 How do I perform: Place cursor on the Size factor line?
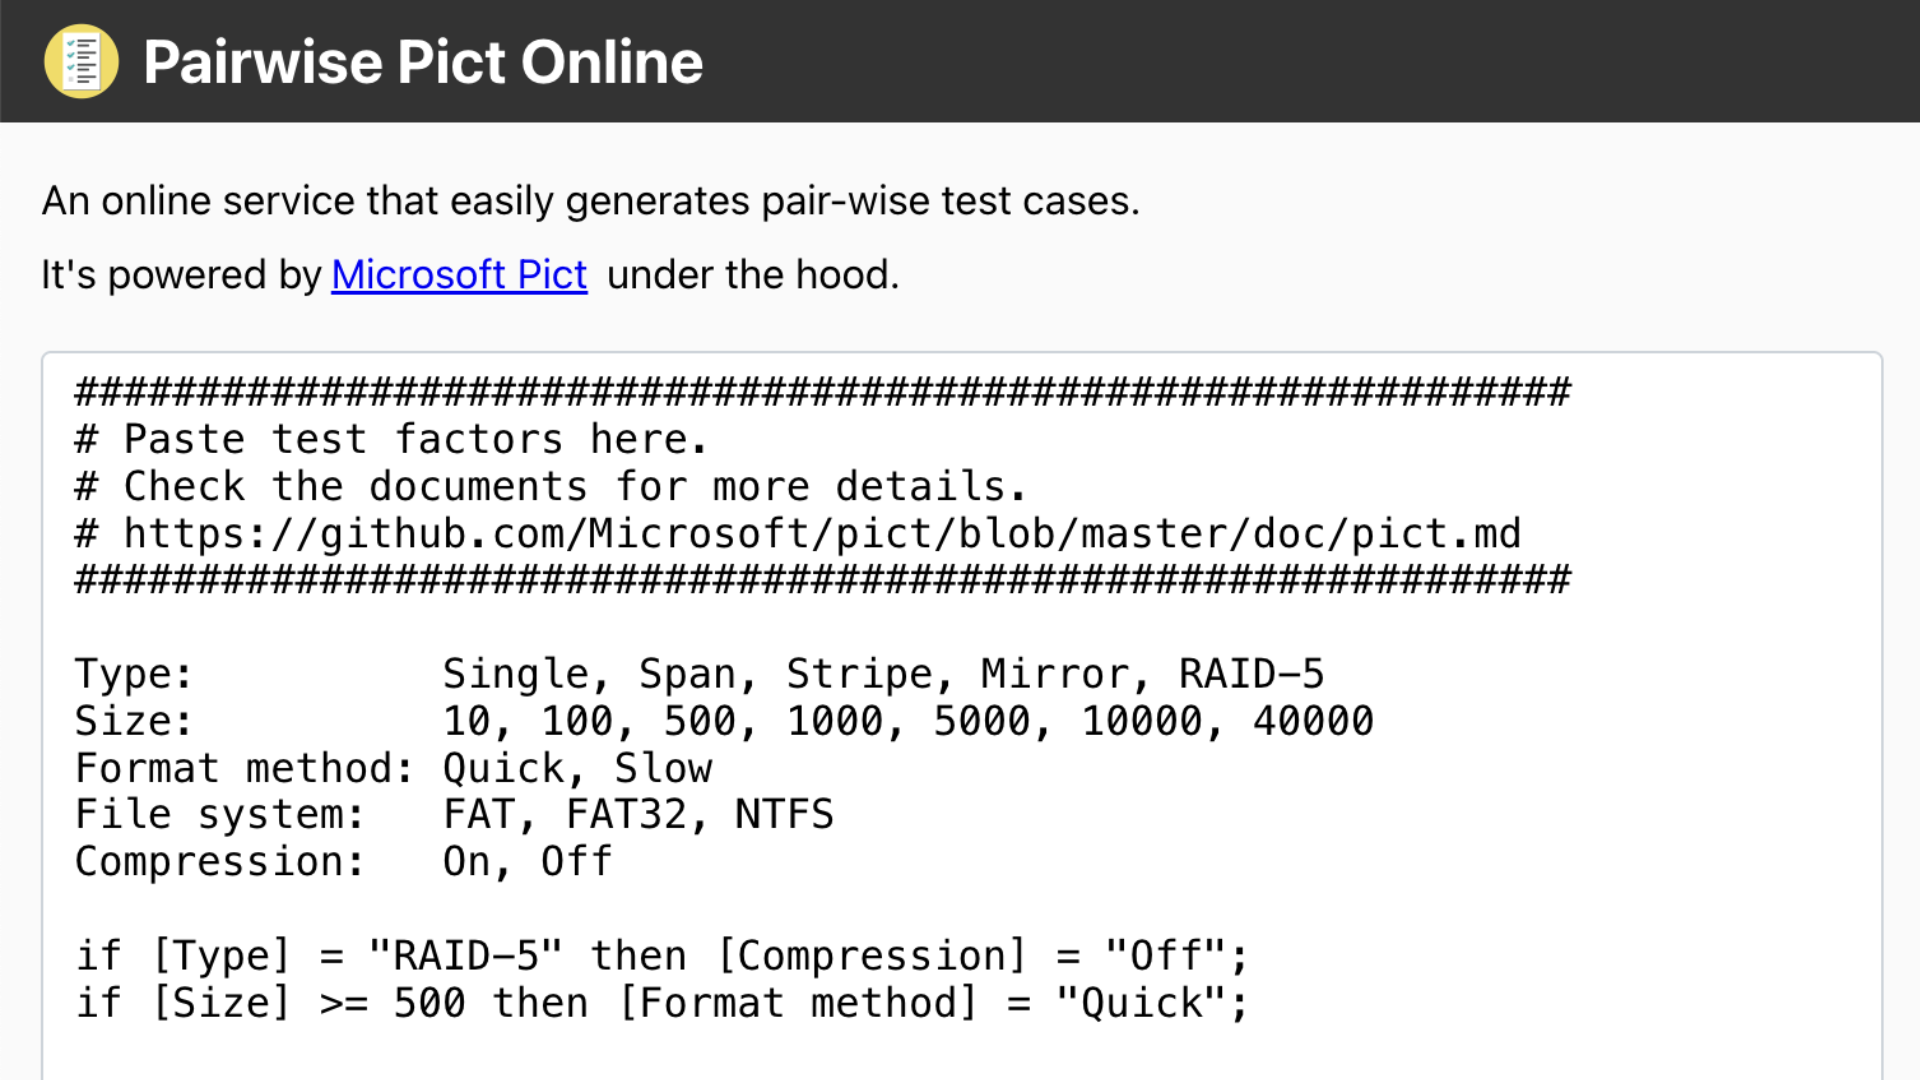pyautogui.click(x=400, y=719)
